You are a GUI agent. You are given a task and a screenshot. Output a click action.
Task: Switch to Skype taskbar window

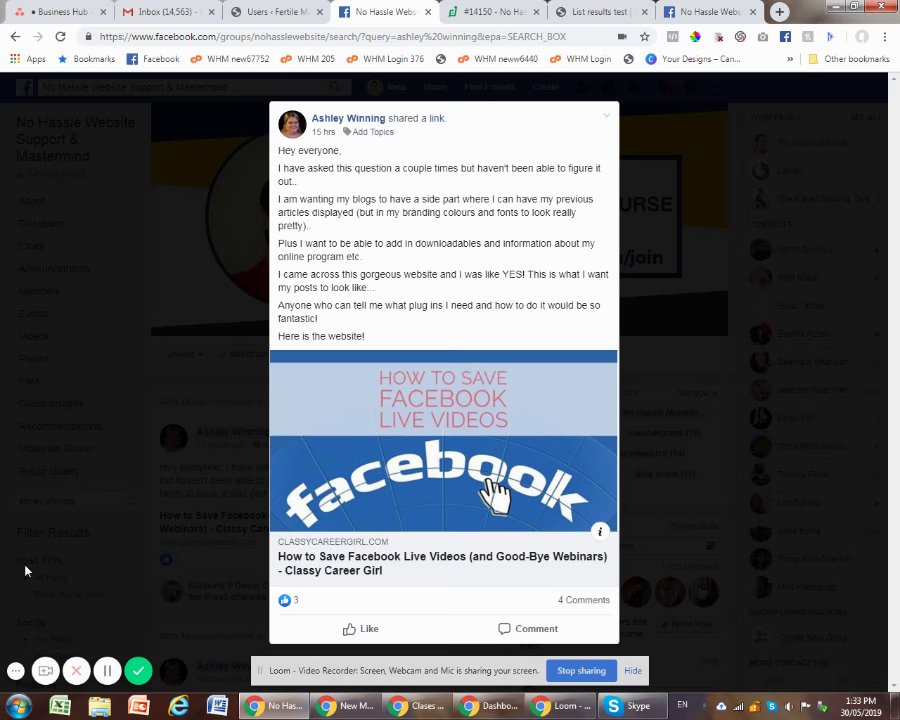click(633, 706)
